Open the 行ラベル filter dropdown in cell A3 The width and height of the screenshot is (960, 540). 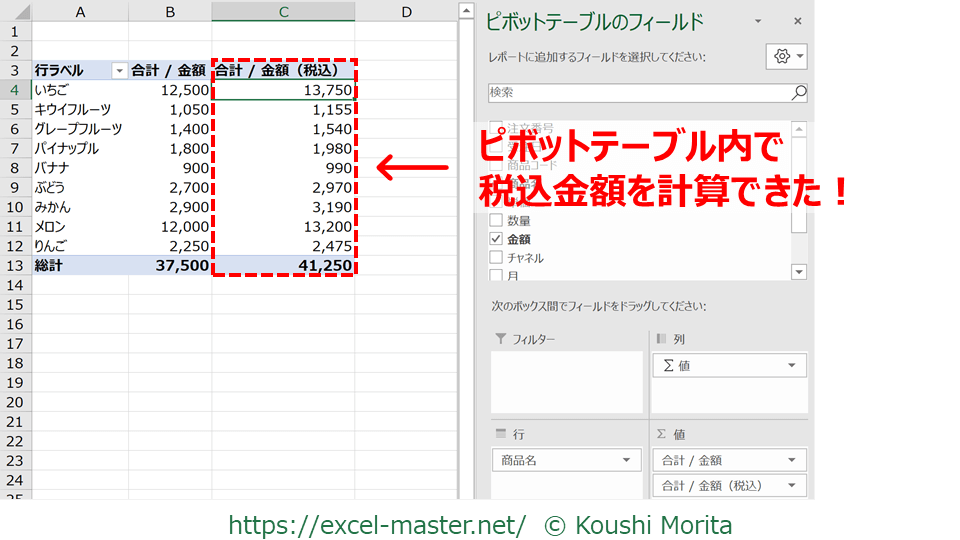[x=120, y=71]
